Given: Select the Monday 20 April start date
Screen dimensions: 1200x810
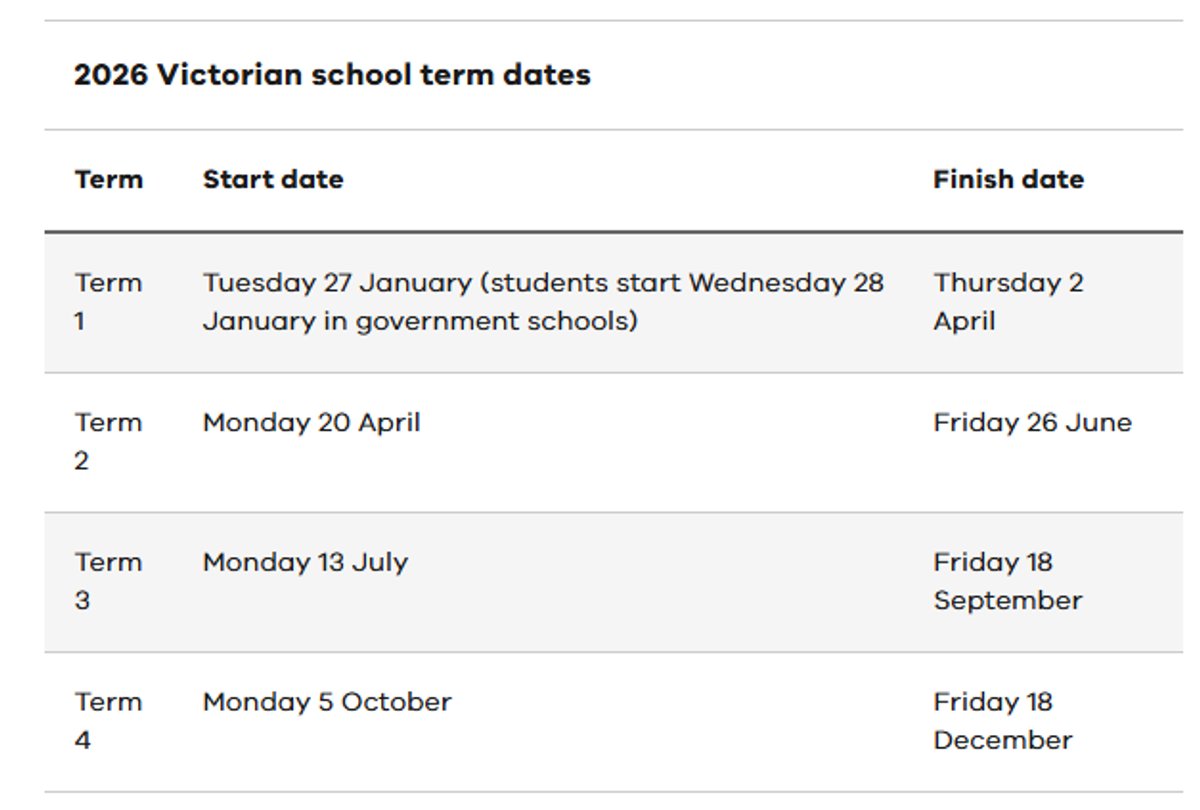Looking at the screenshot, I should pos(311,423).
